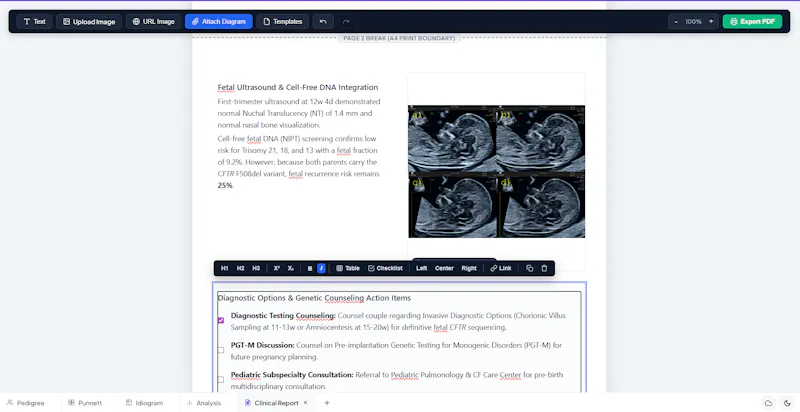Apply H2 heading format
800x412 pixels.
240,268
